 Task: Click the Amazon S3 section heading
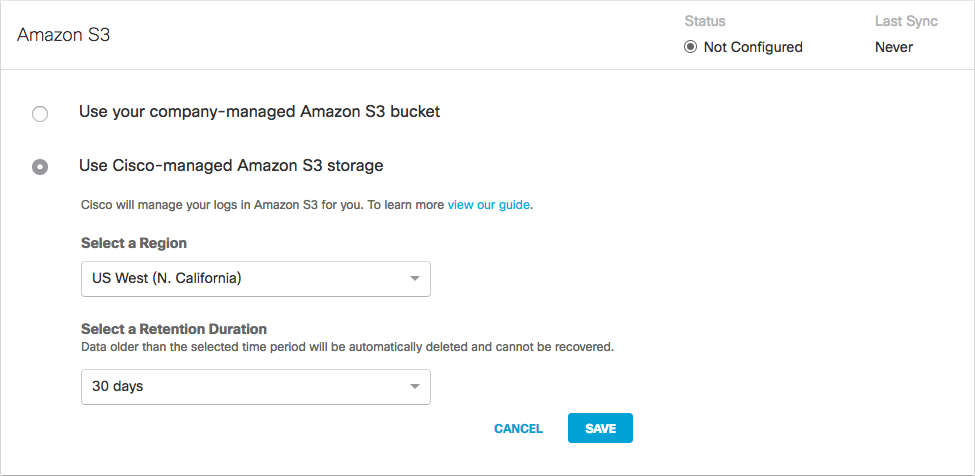point(63,35)
